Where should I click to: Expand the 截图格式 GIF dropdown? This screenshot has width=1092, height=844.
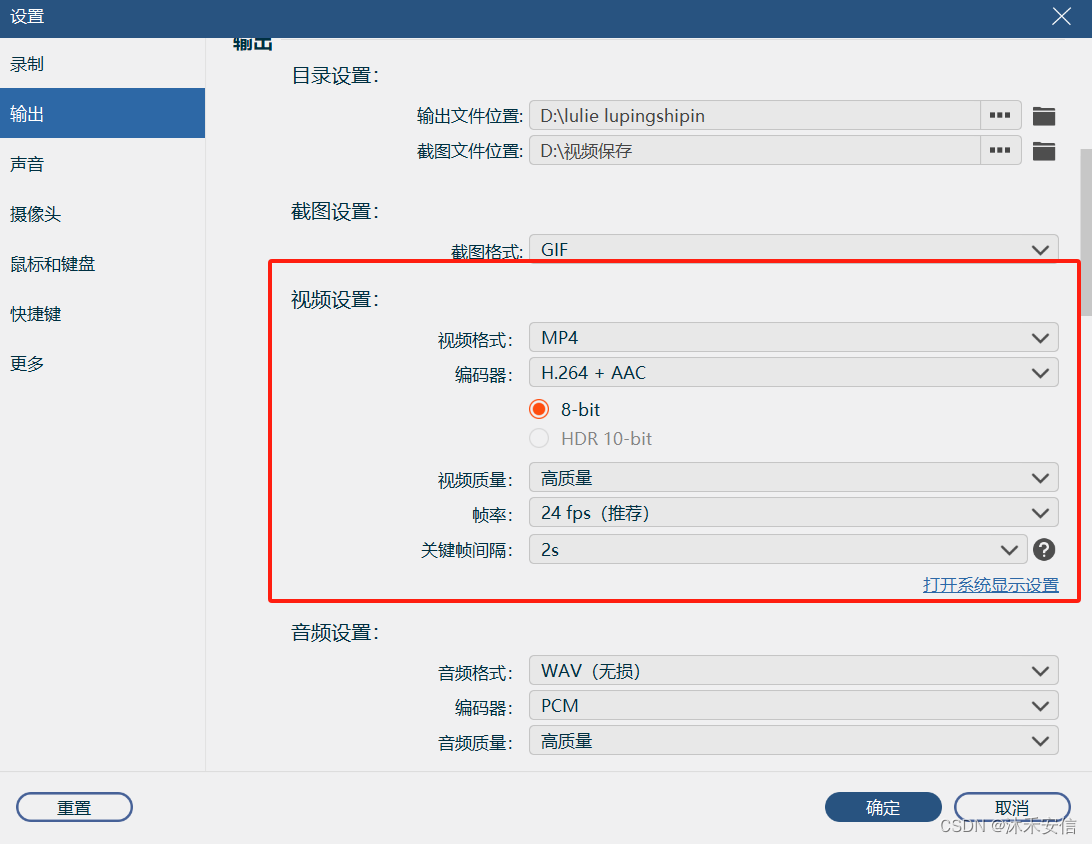coord(794,249)
